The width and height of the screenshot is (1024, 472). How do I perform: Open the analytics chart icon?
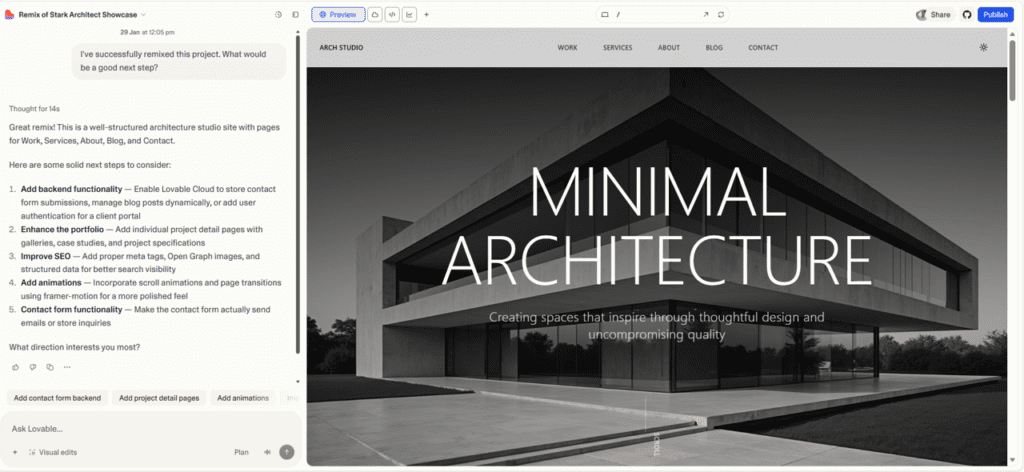(x=409, y=14)
